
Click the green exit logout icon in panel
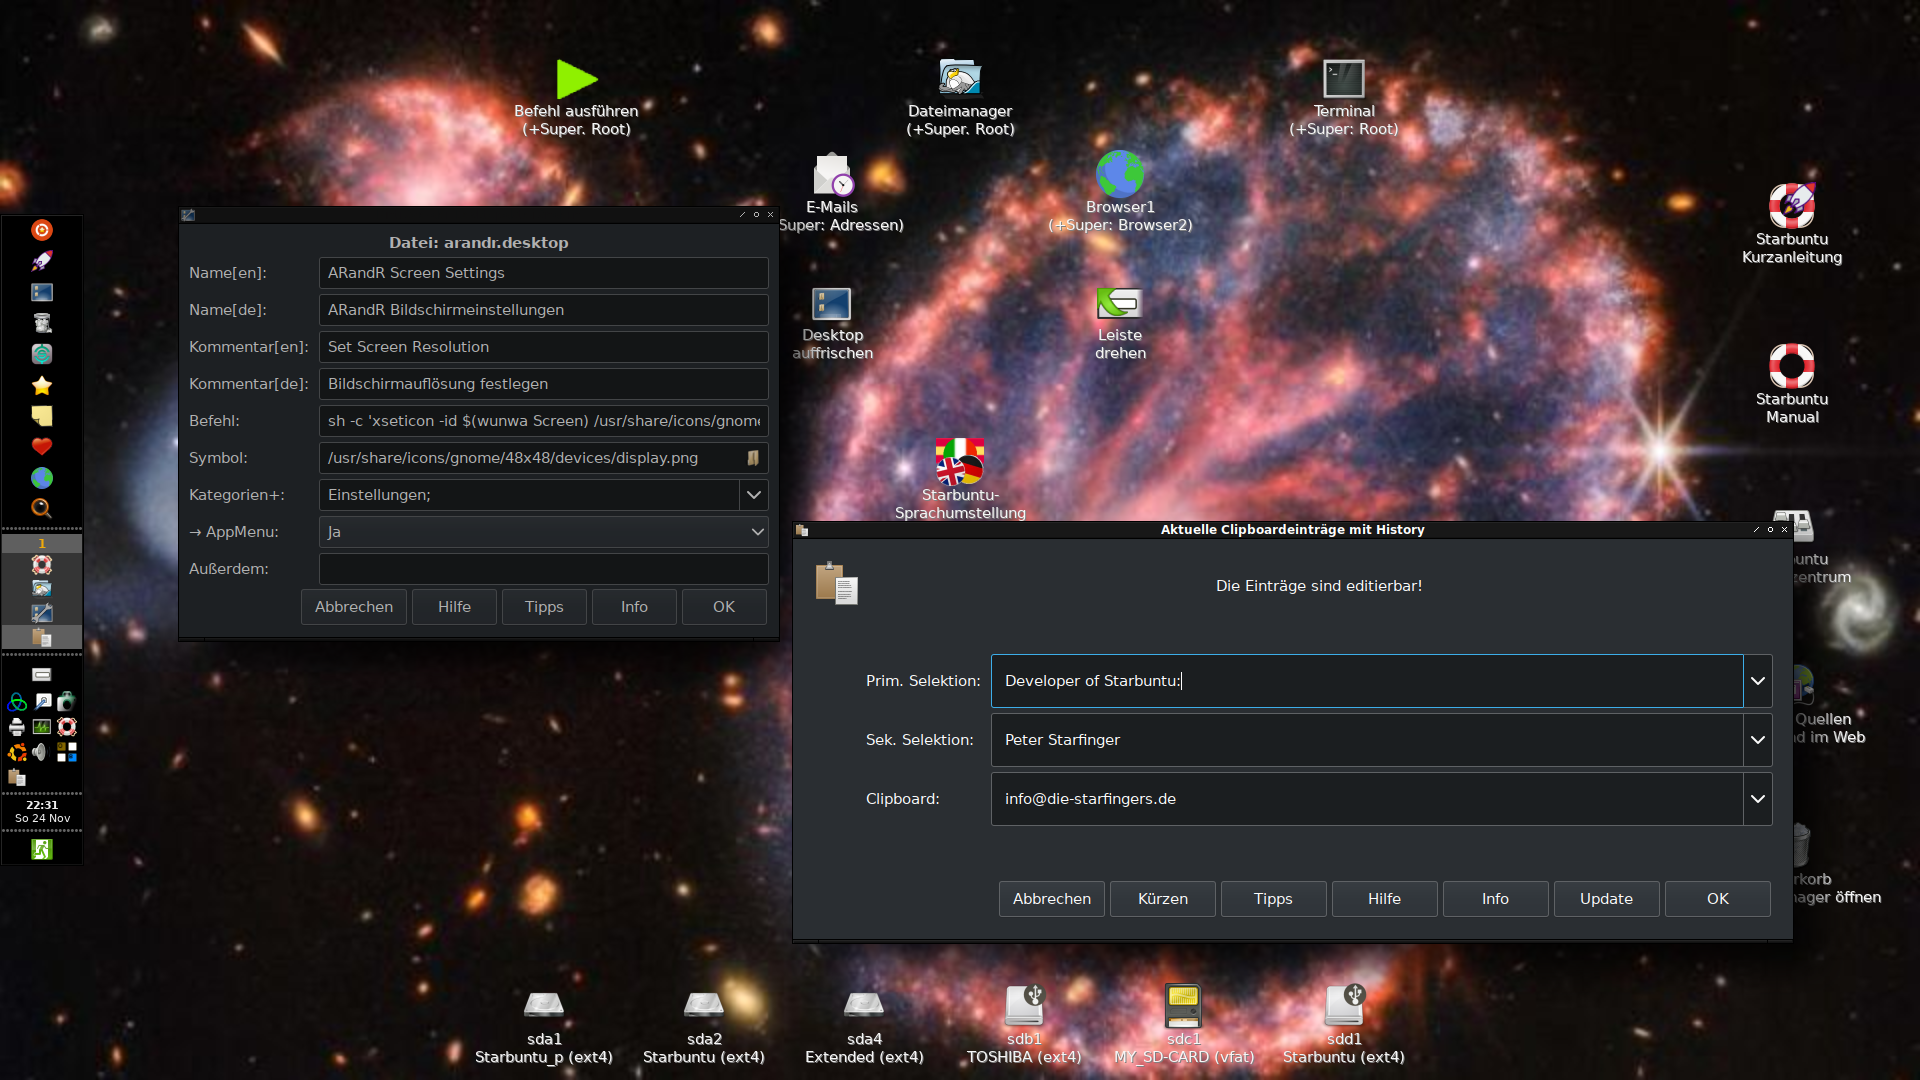pyautogui.click(x=42, y=849)
